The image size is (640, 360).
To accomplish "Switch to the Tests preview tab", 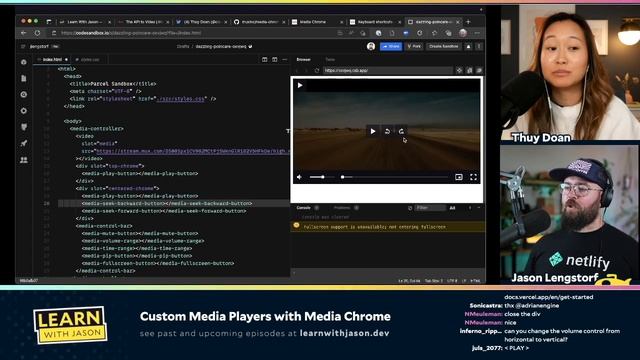I will pyautogui.click(x=330, y=60).
